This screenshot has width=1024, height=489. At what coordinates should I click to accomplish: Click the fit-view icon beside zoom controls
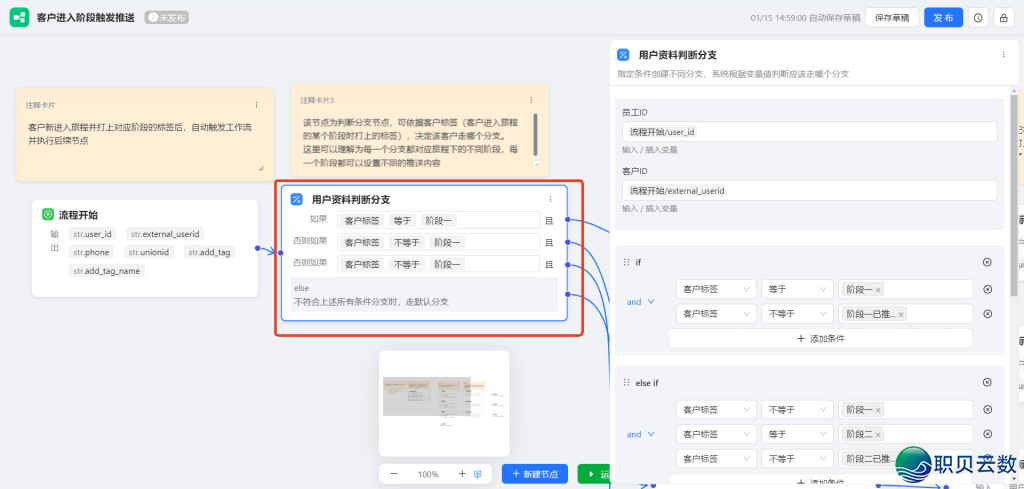click(478, 473)
